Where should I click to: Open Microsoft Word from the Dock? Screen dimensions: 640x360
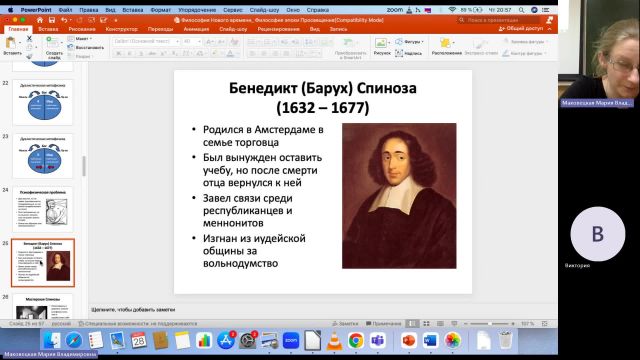(430, 340)
